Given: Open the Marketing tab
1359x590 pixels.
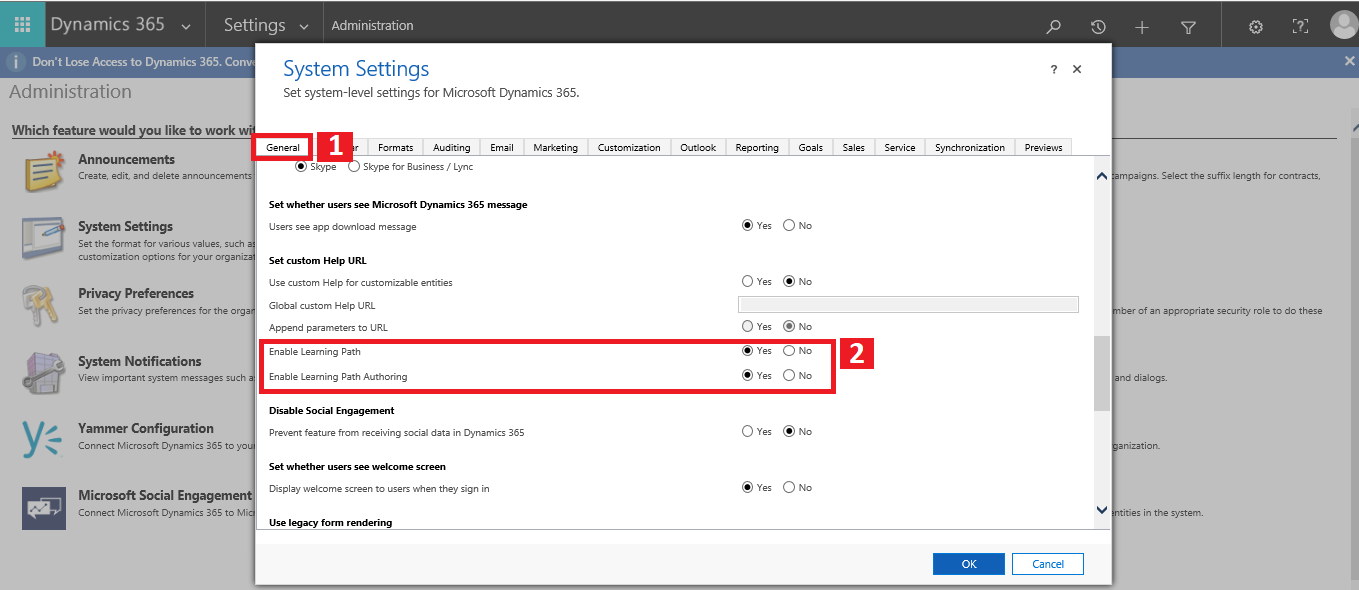Looking at the screenshot, I should pyautogui.click(x=555, y=147).
